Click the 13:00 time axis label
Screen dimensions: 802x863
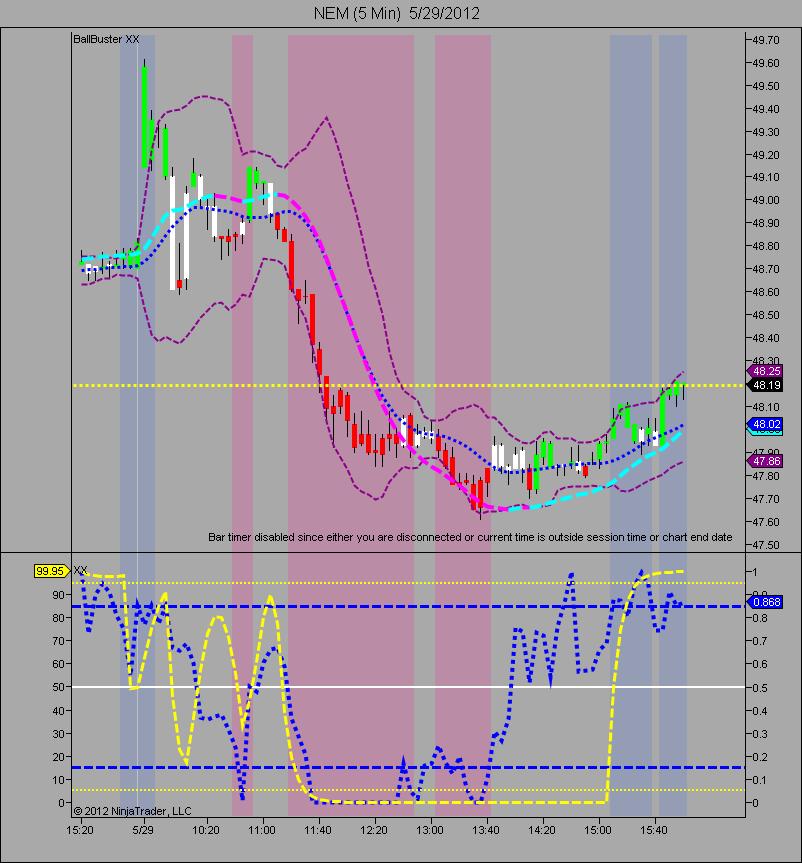pos(430,829)
